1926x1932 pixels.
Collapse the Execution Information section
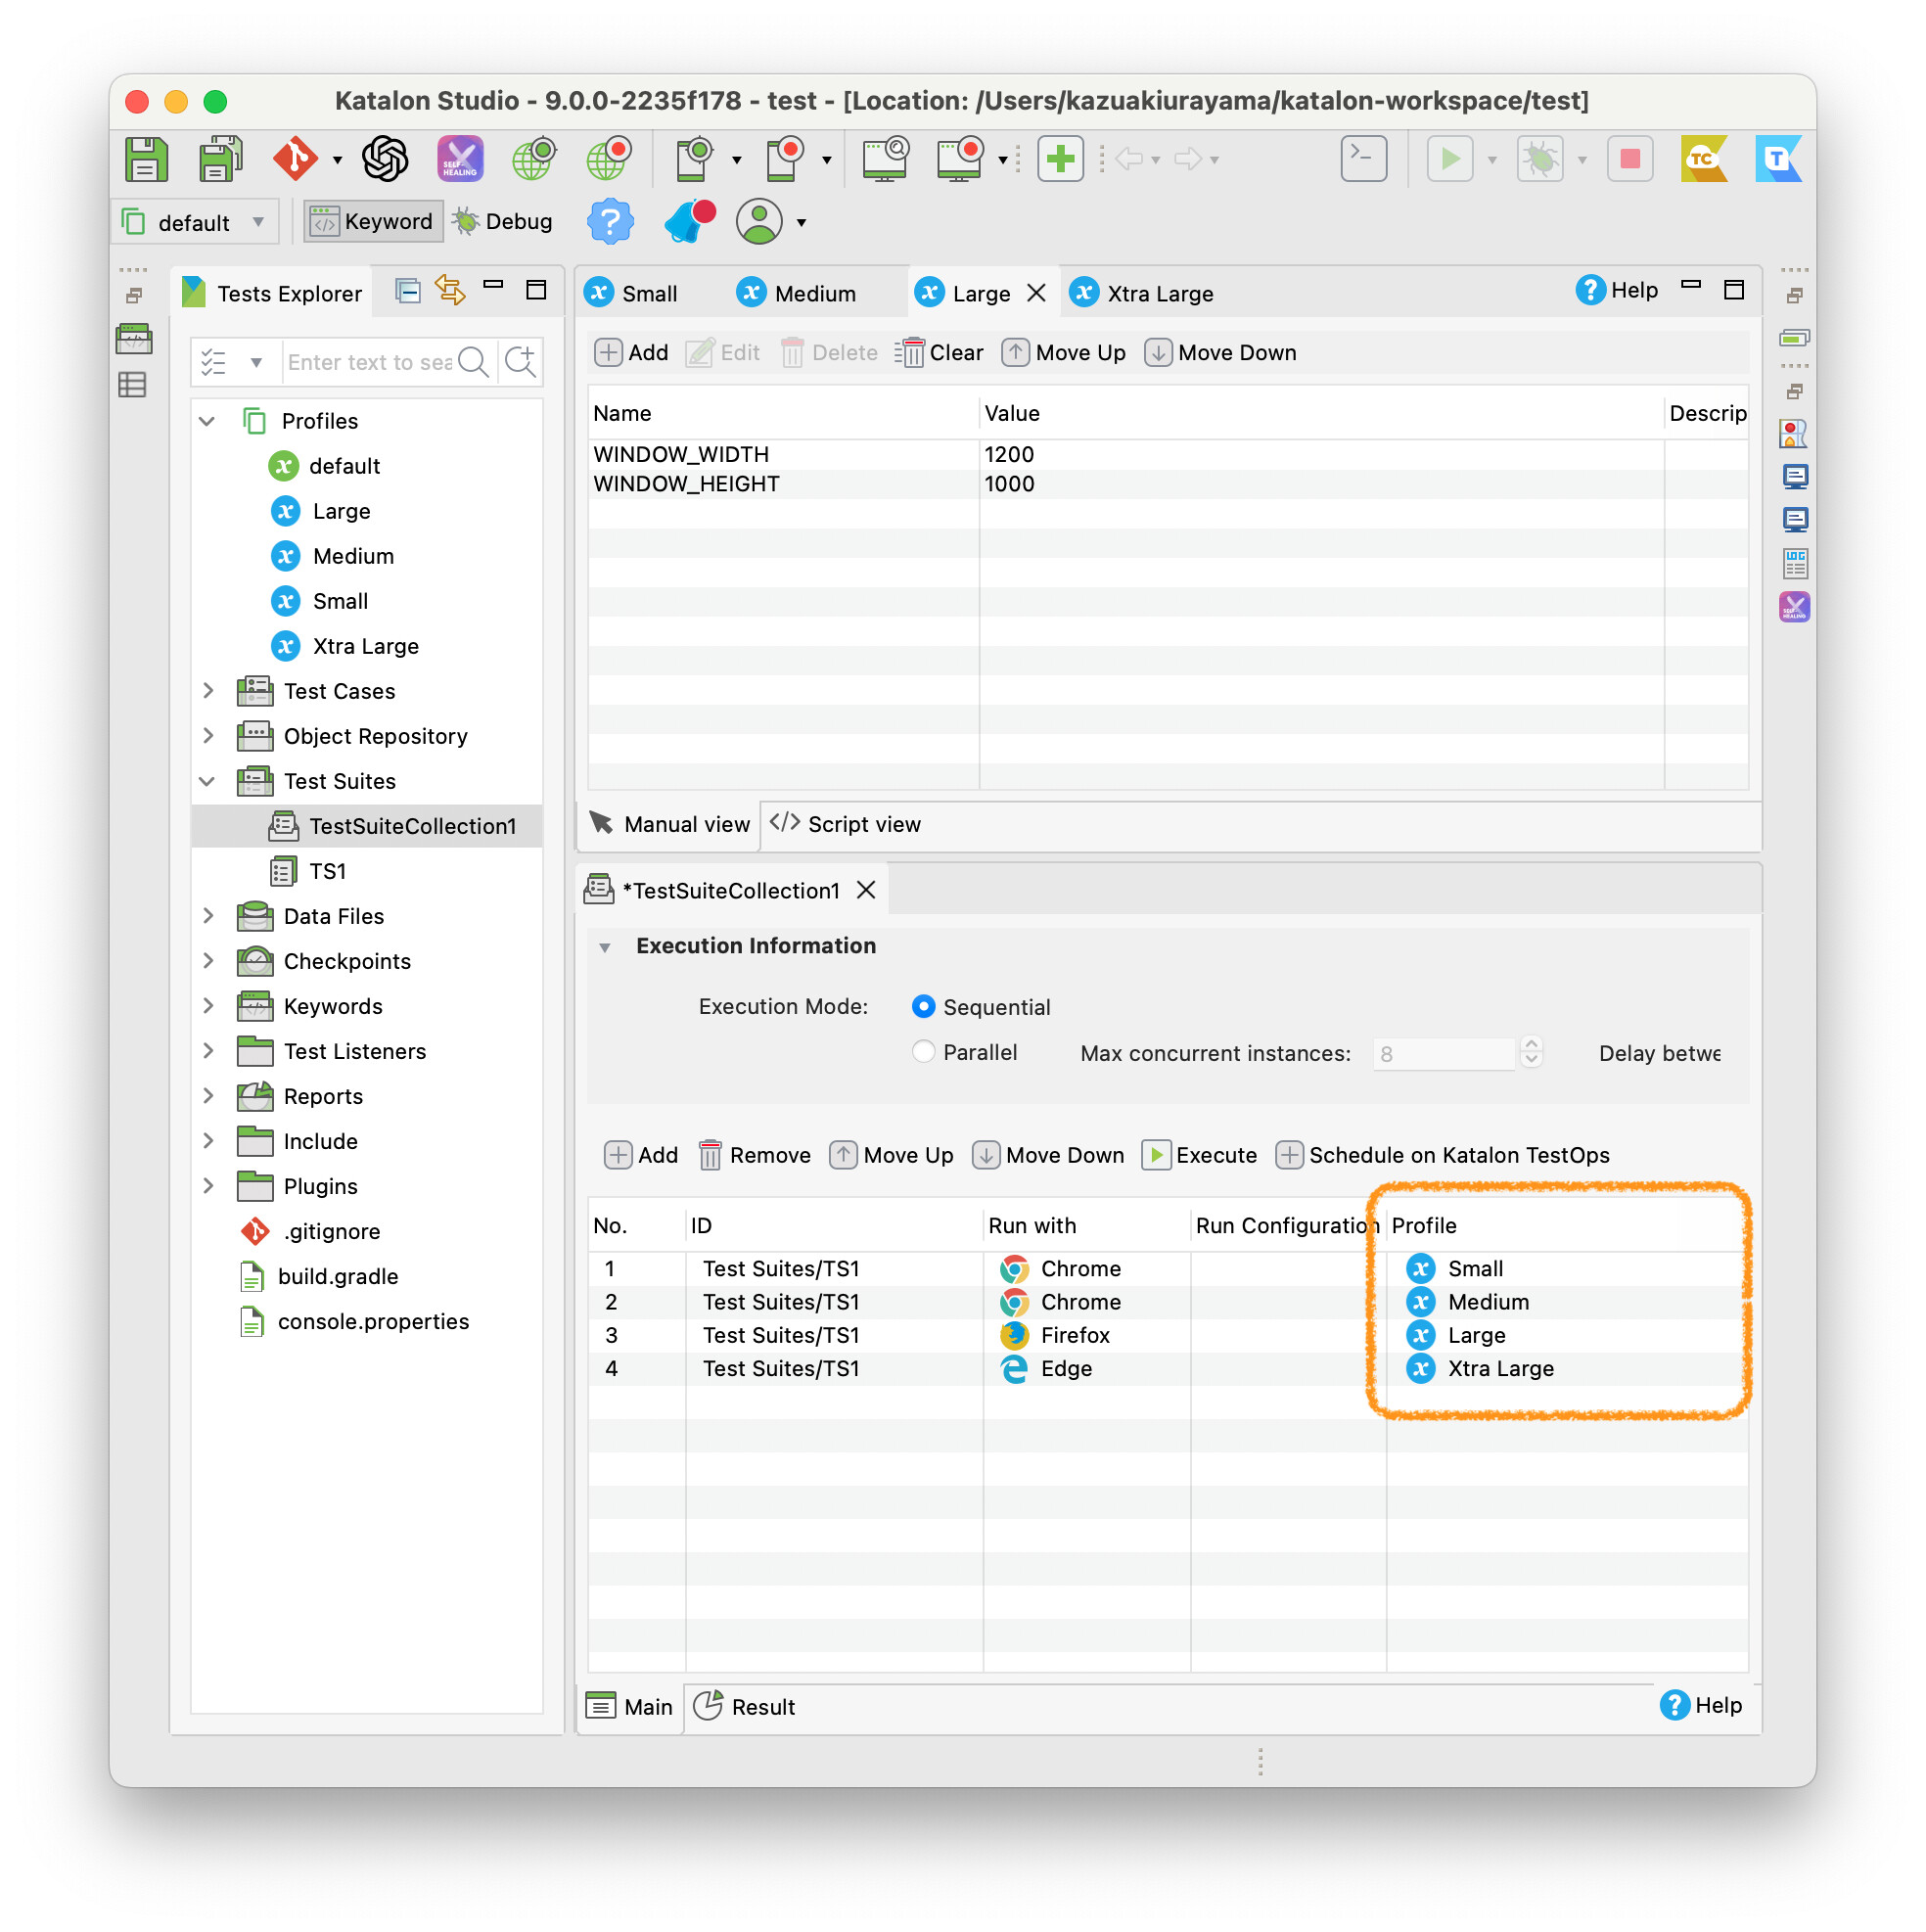(x=605, y=946)
